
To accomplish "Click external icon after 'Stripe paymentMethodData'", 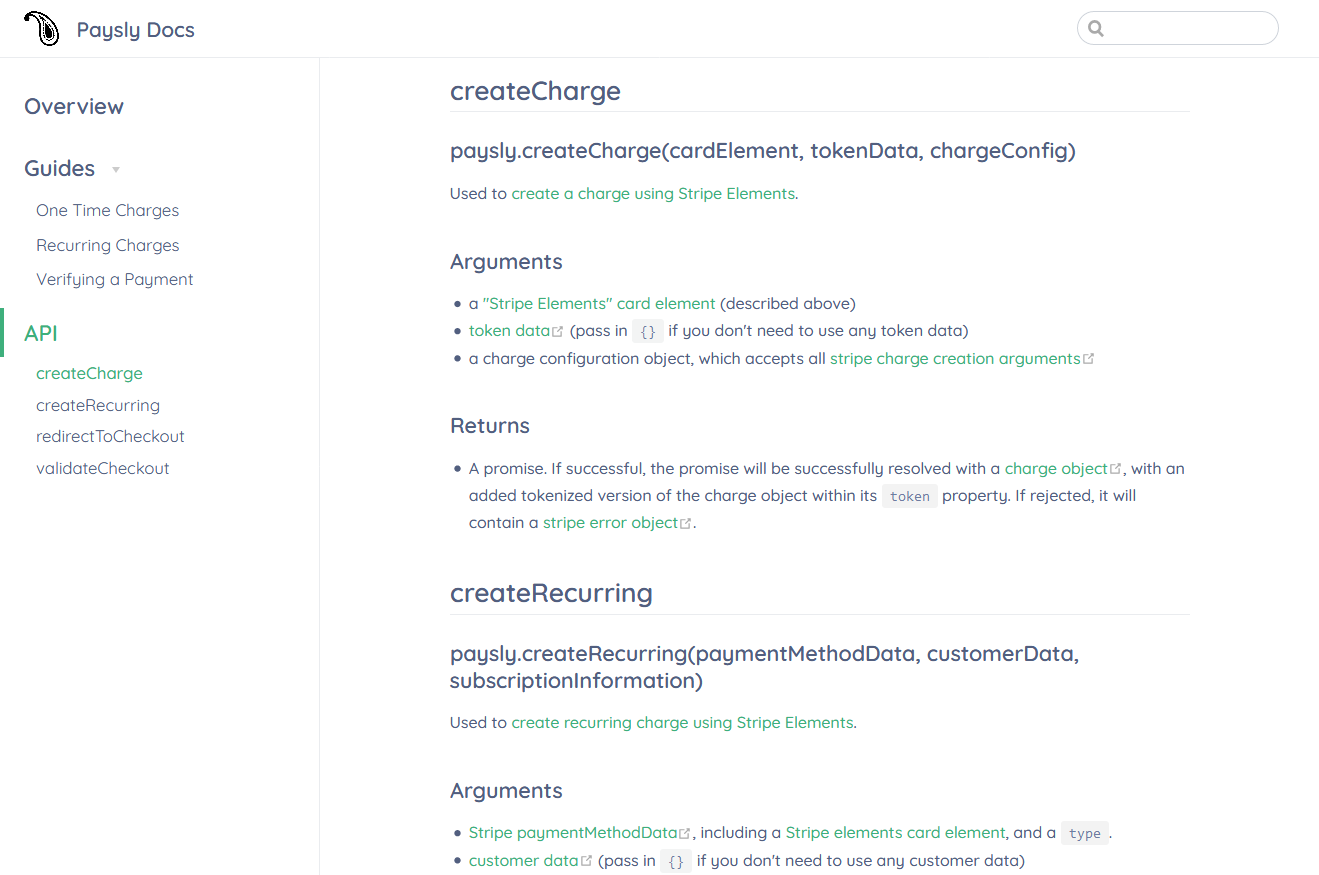I will point(685,833).
